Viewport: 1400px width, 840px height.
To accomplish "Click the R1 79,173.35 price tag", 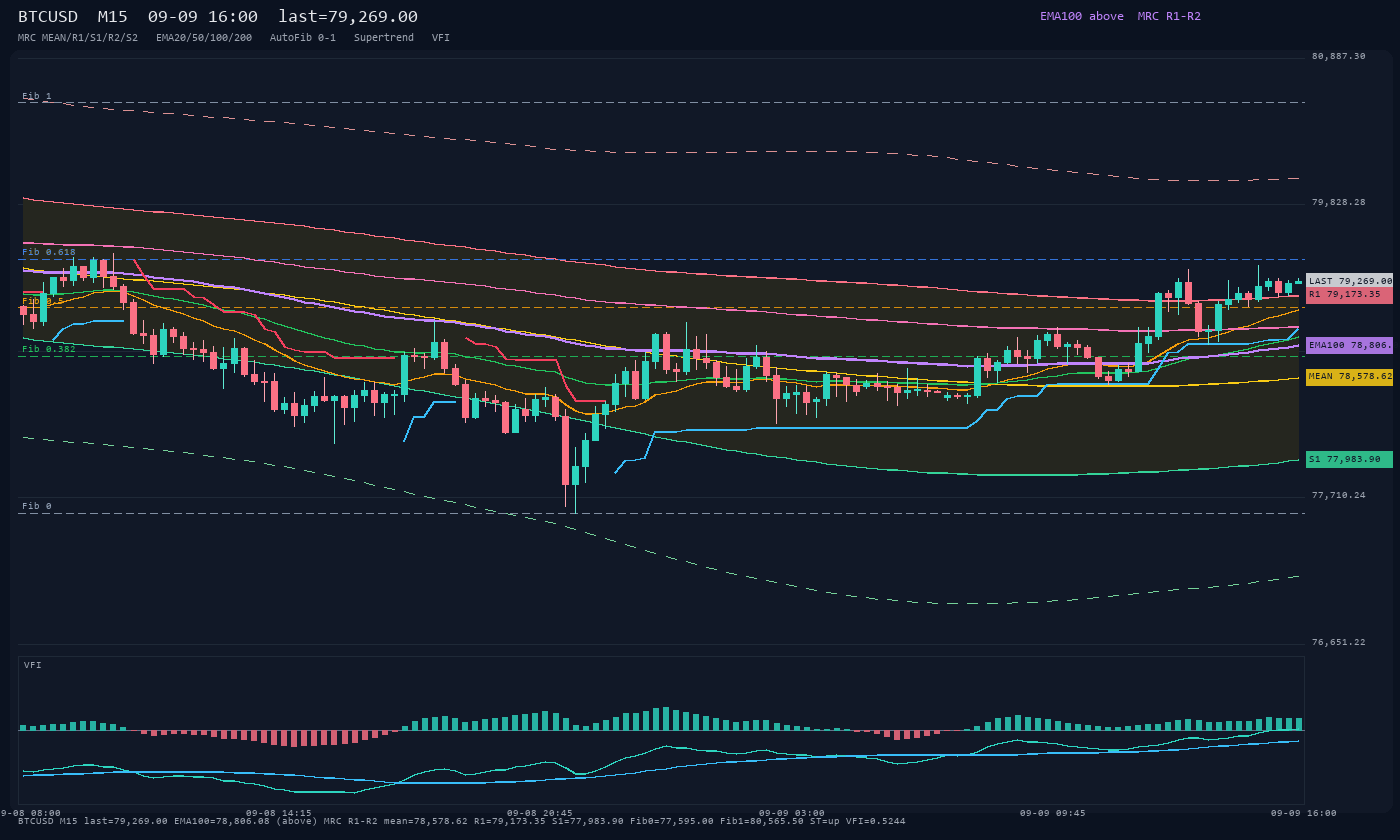I will [x=1349, y=295].
